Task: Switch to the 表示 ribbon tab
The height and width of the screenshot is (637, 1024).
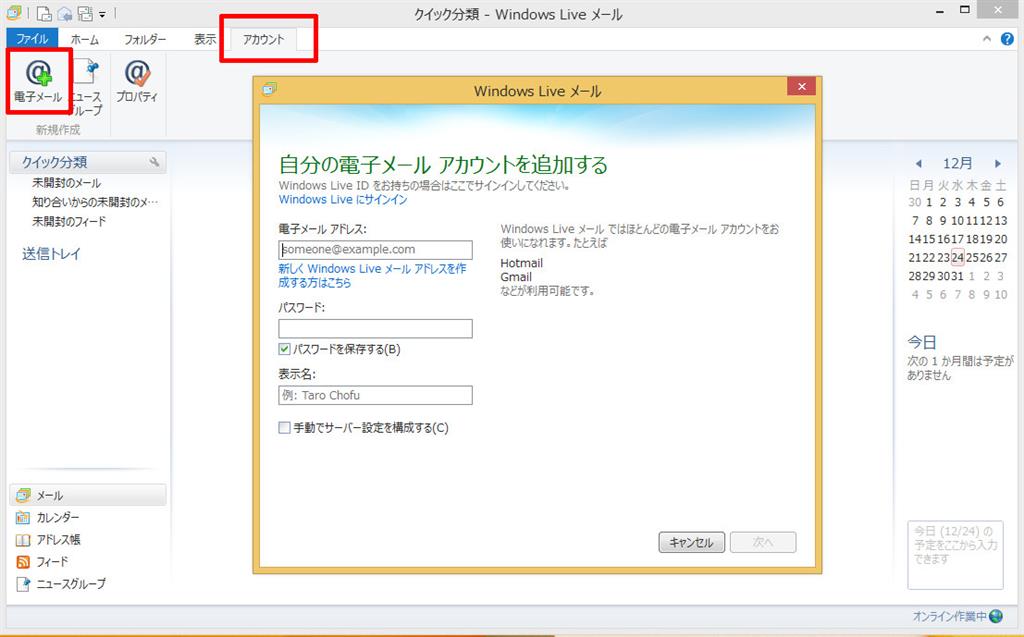Action: tap(204, 39)
